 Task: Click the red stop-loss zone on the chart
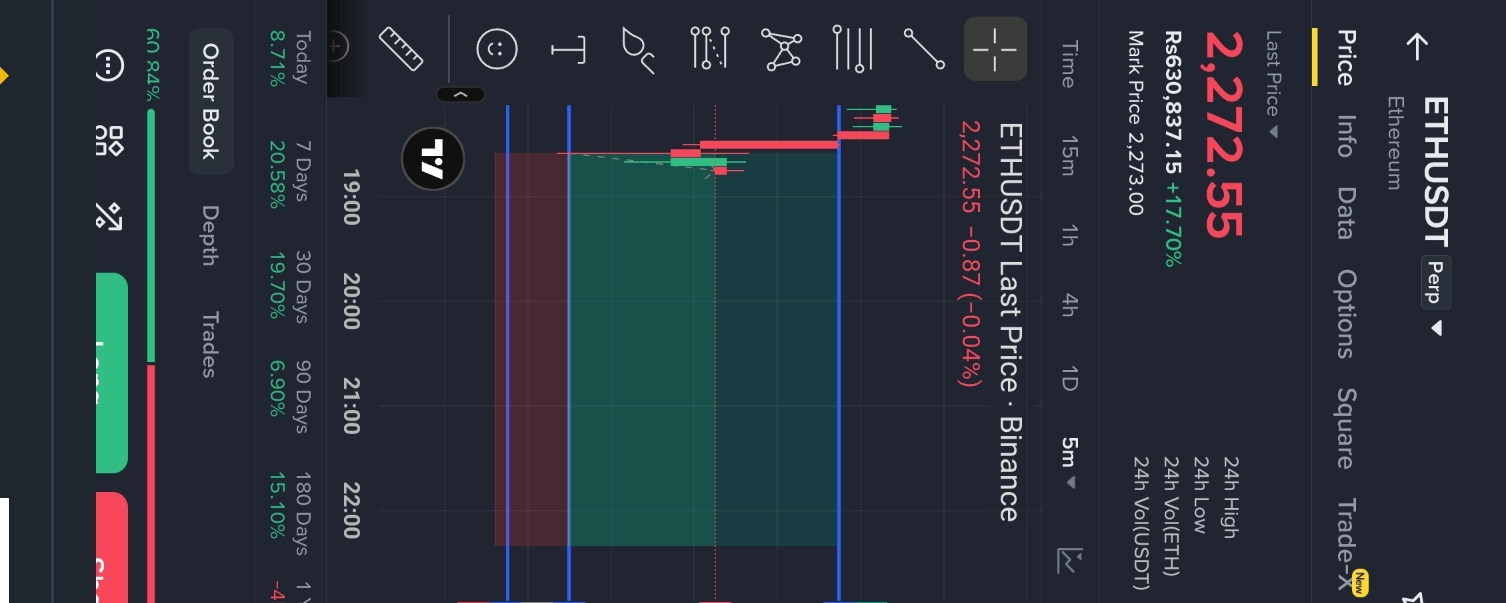point(532,349)
